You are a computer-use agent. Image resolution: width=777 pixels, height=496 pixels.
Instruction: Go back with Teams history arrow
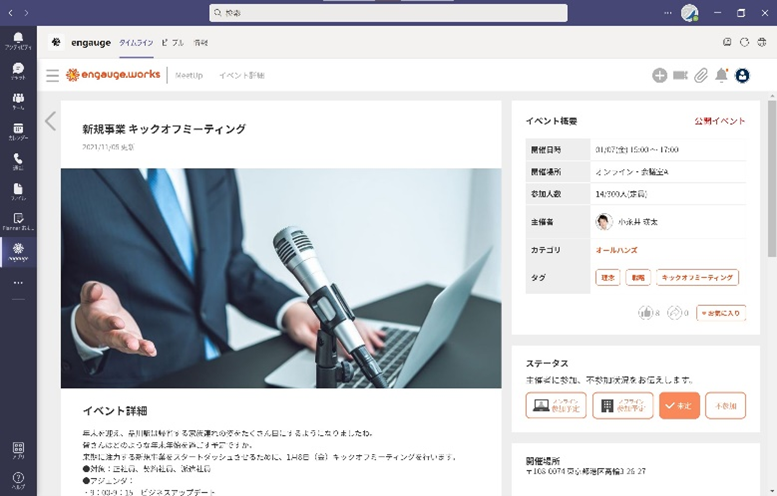coord(11,13)
